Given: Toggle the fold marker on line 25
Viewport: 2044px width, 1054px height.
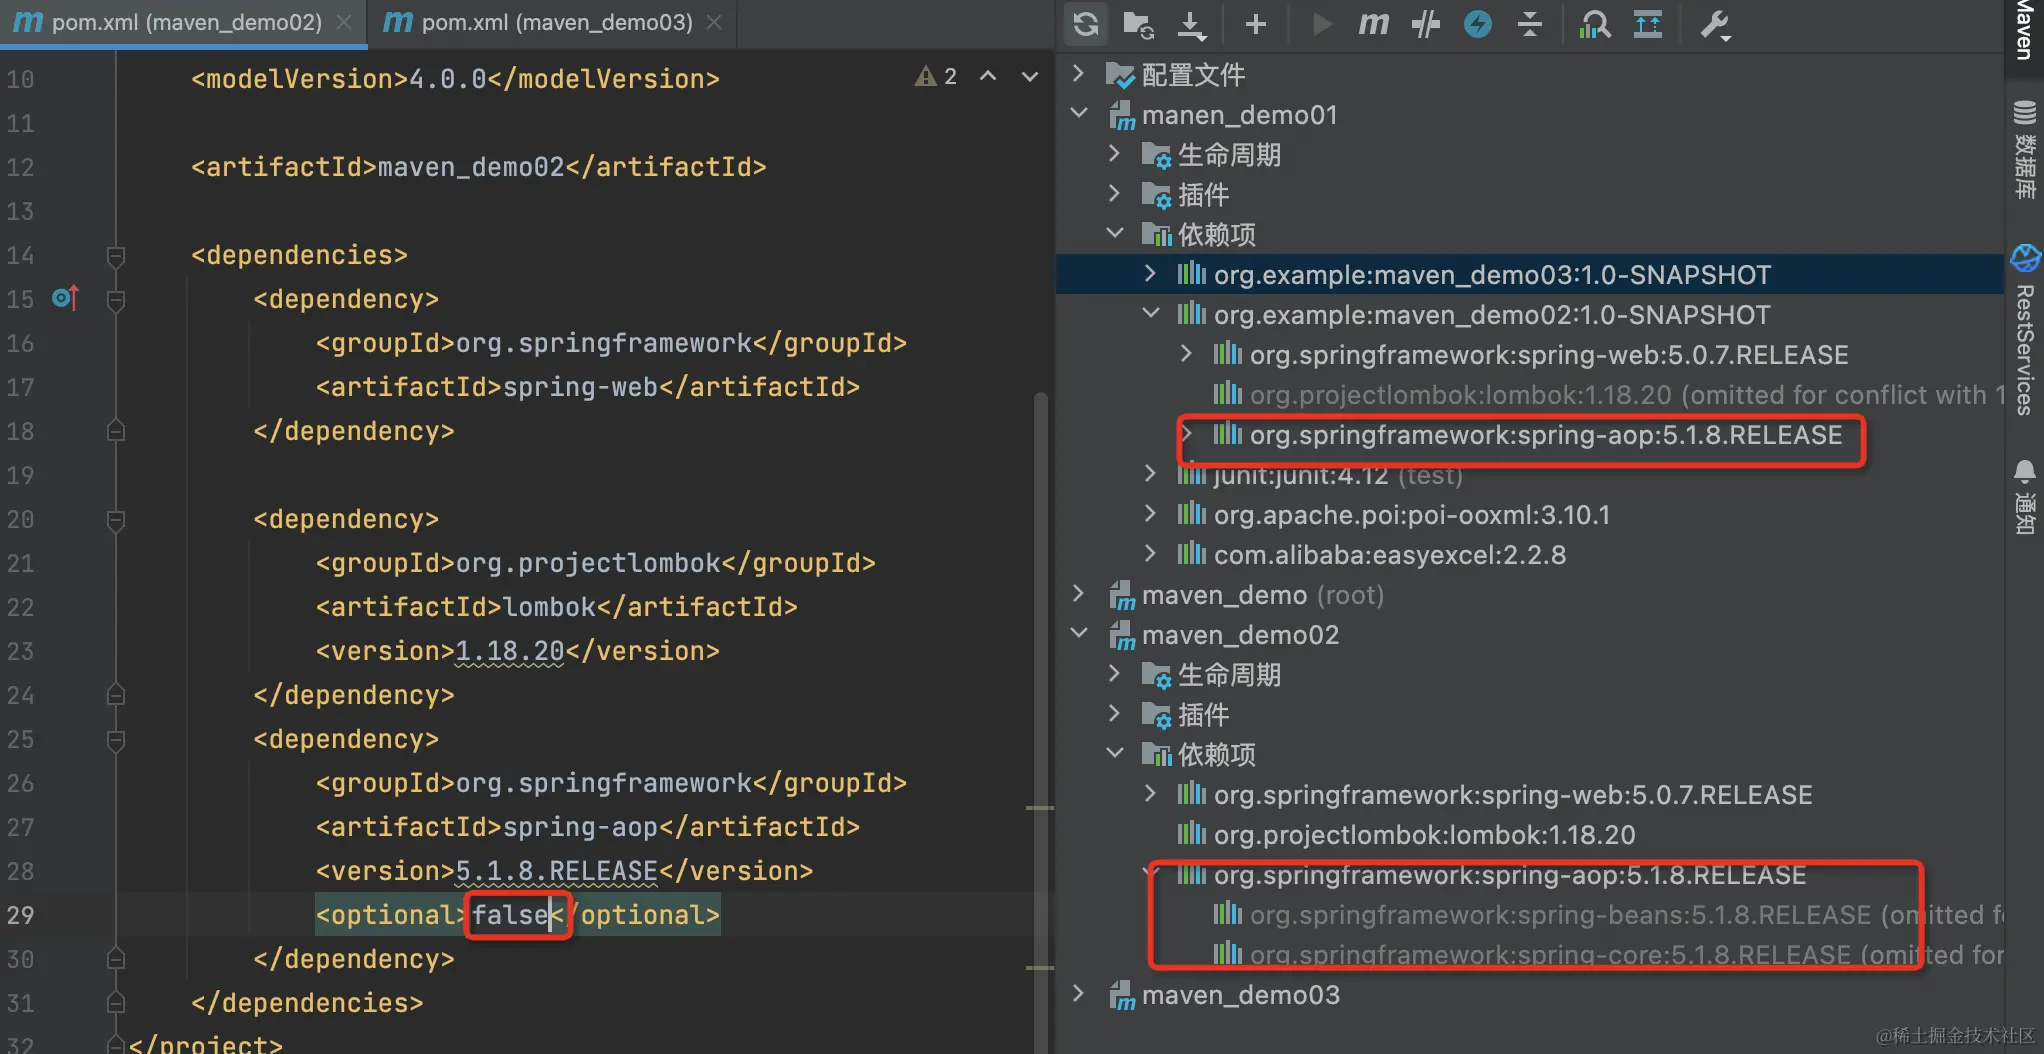Looking at the screenshot, I should pyautogui.click(x=116, y=740).
